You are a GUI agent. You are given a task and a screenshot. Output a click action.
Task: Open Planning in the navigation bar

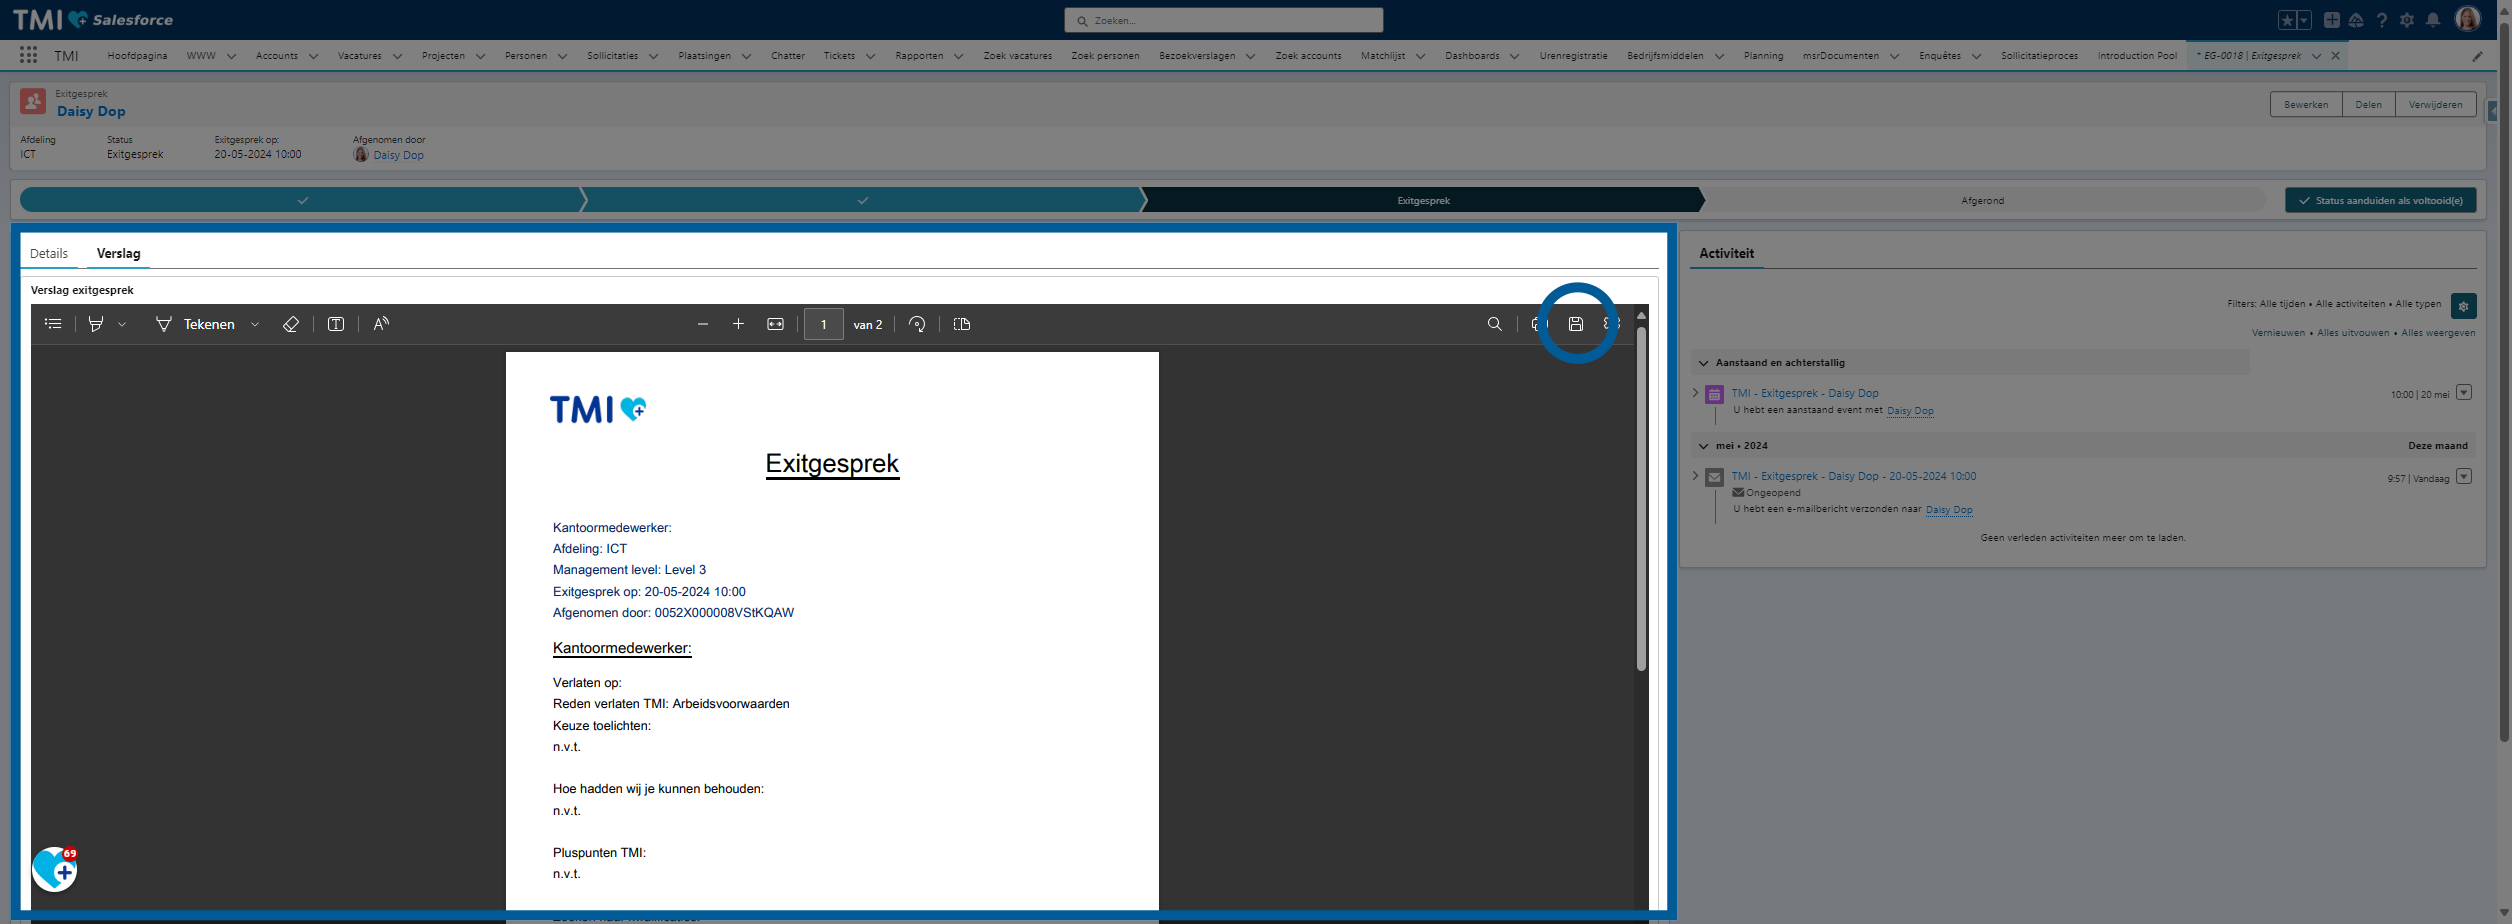tap(1763, 56)
